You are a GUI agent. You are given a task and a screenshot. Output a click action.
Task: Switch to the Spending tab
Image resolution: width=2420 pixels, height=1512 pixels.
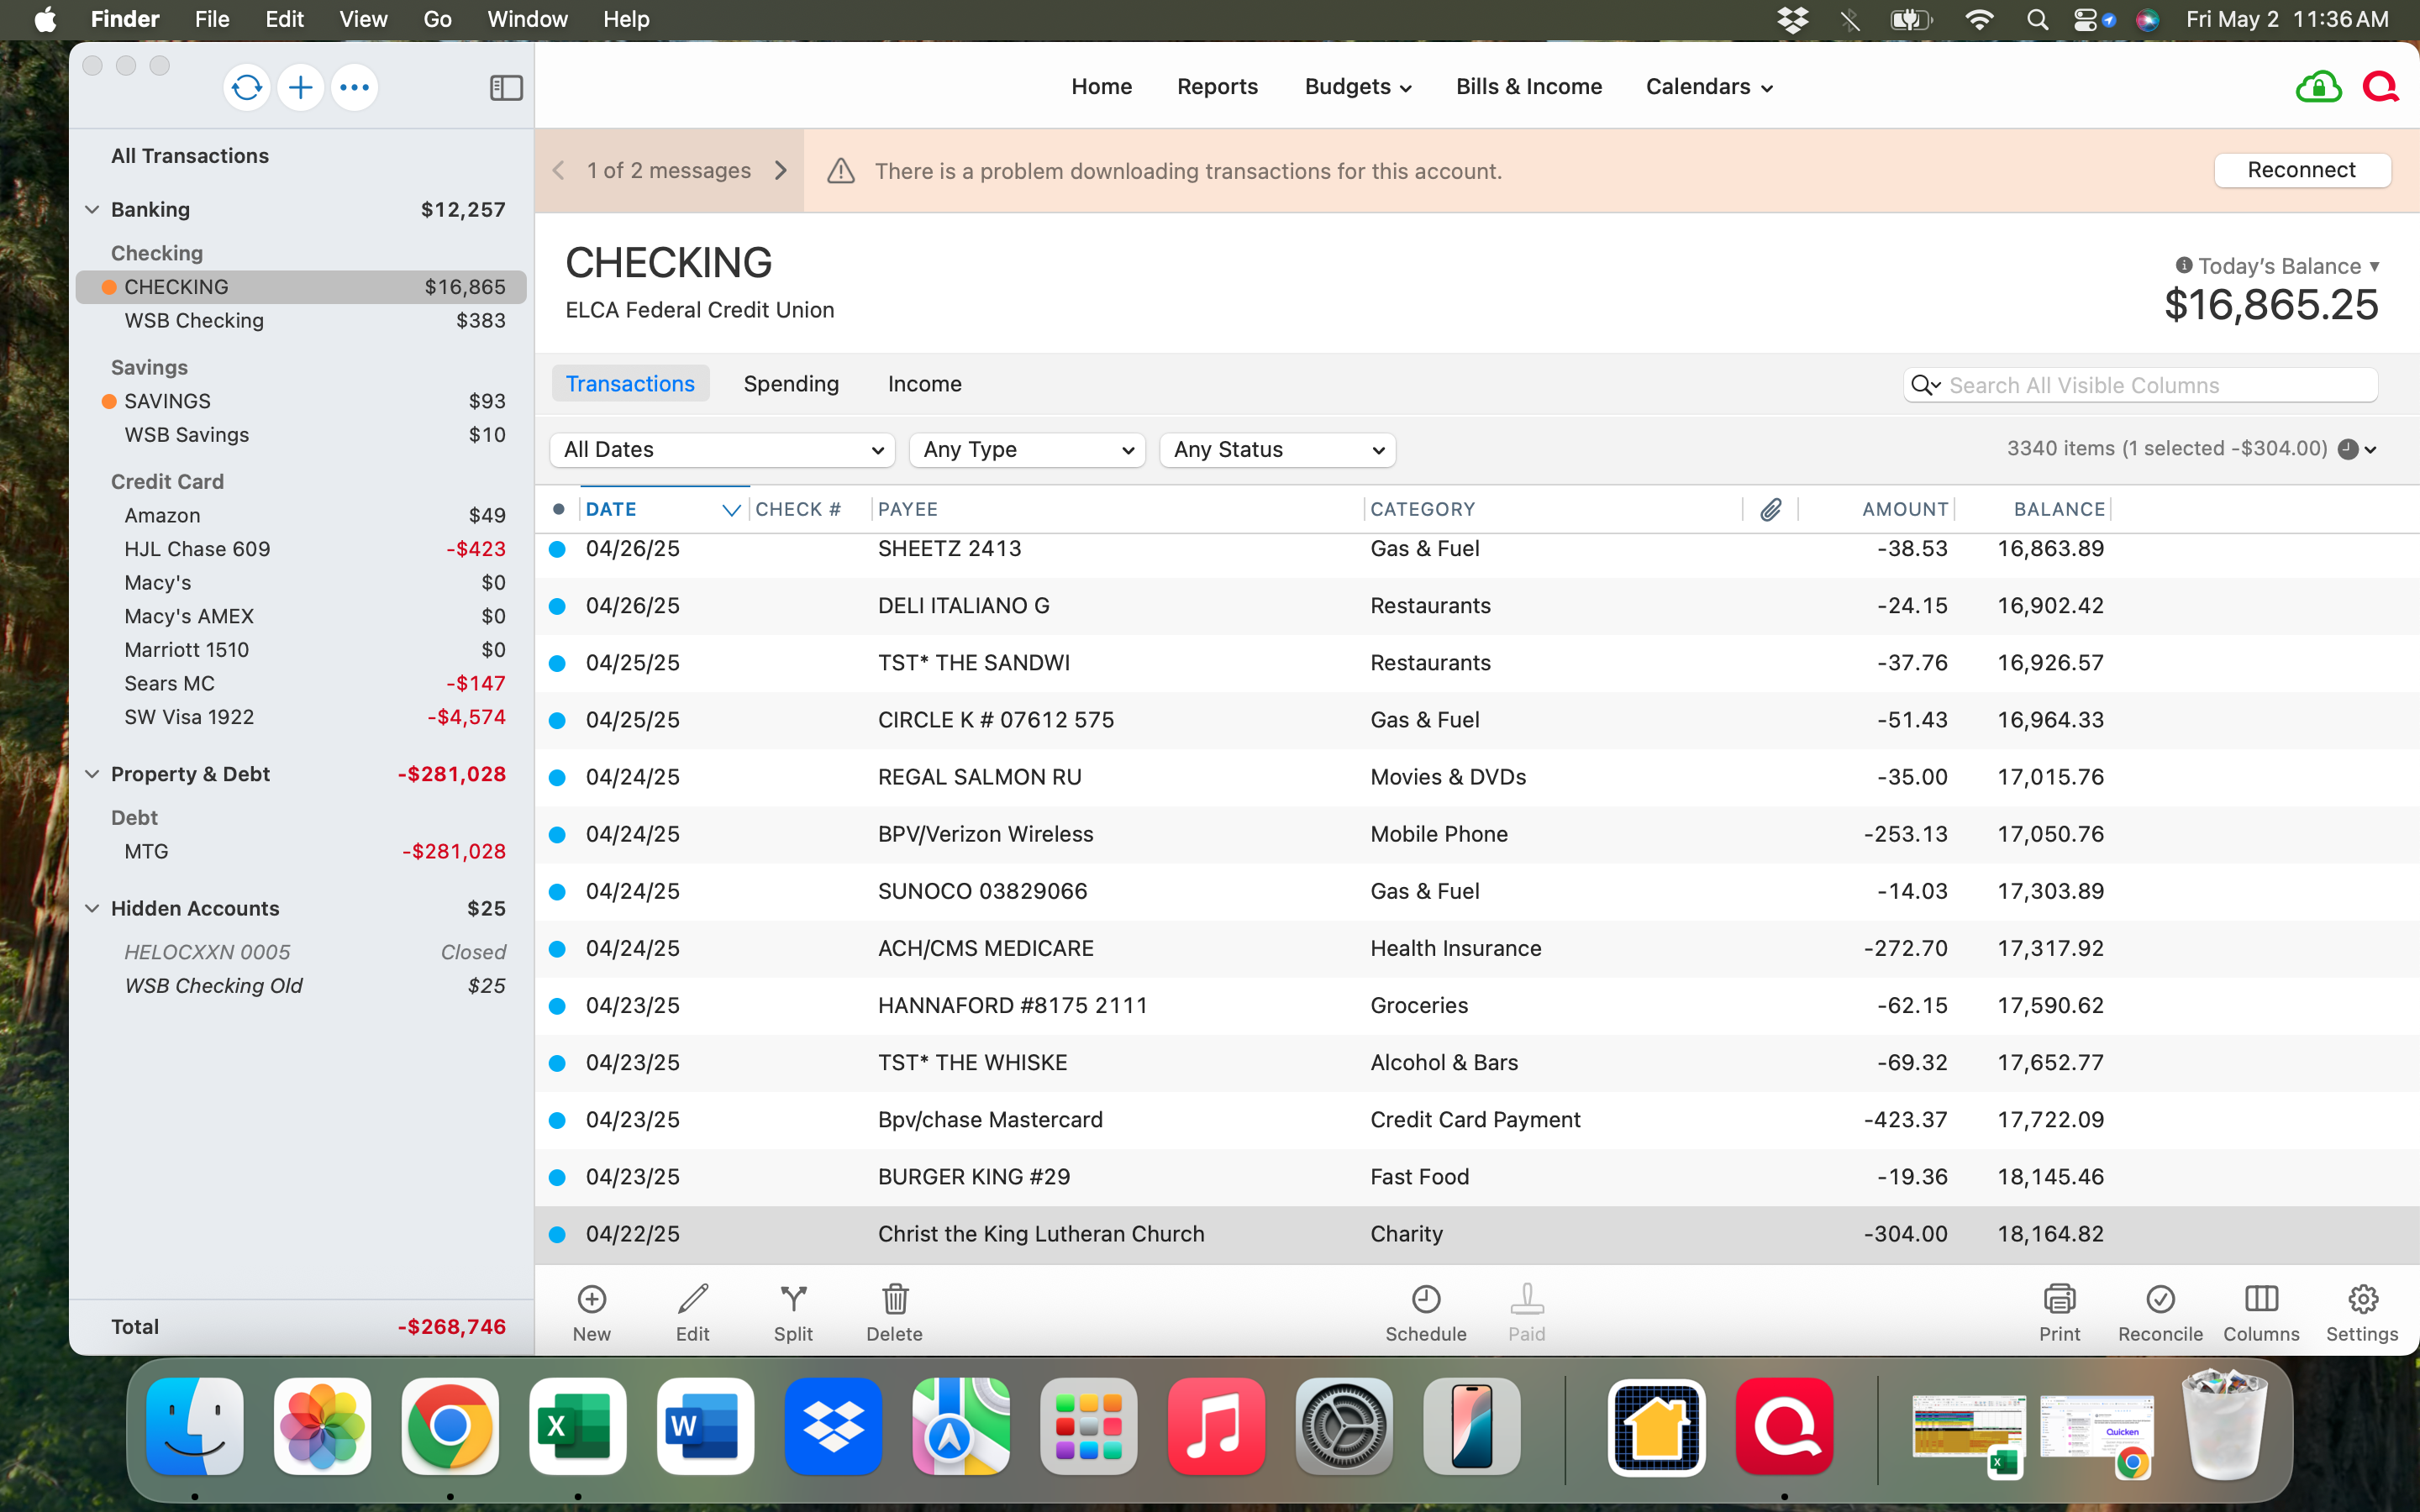click(x=791, y=384)
